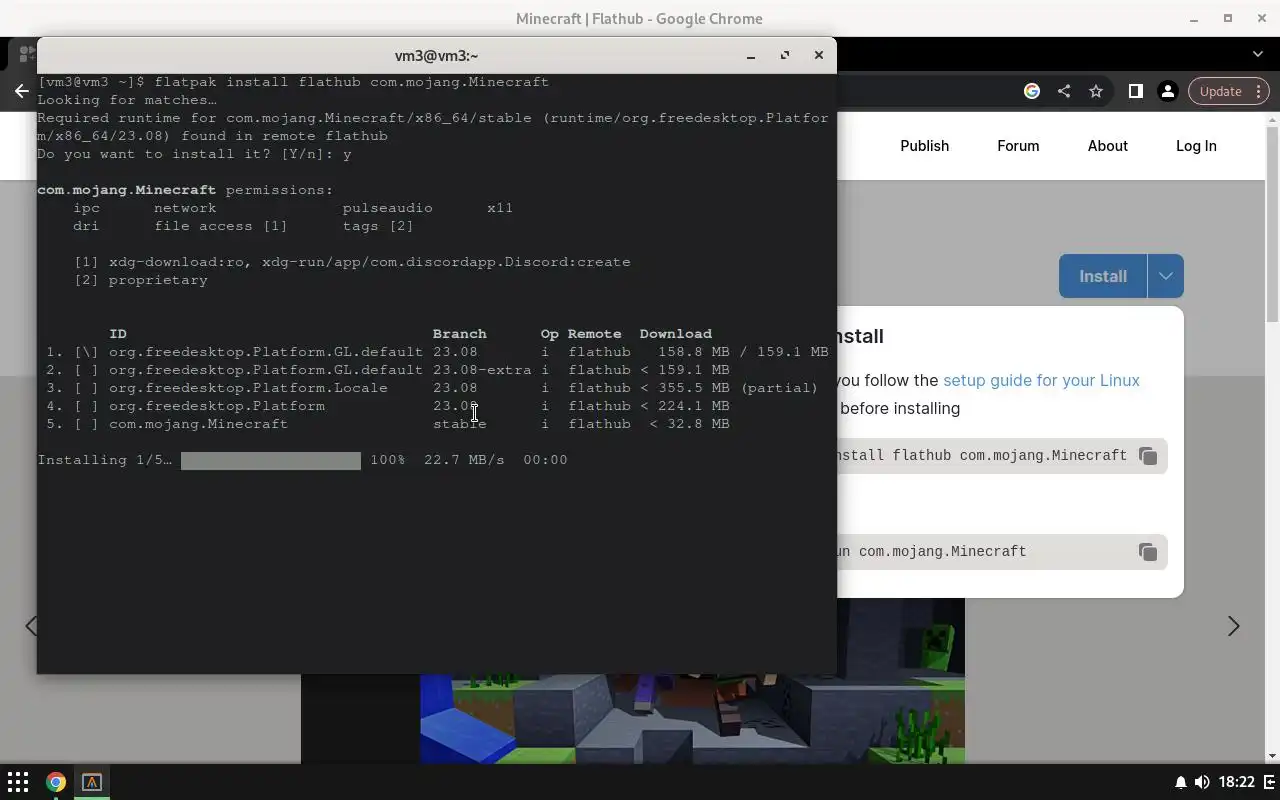Click 'proprietary' tag text in terminal

point(158,280)
